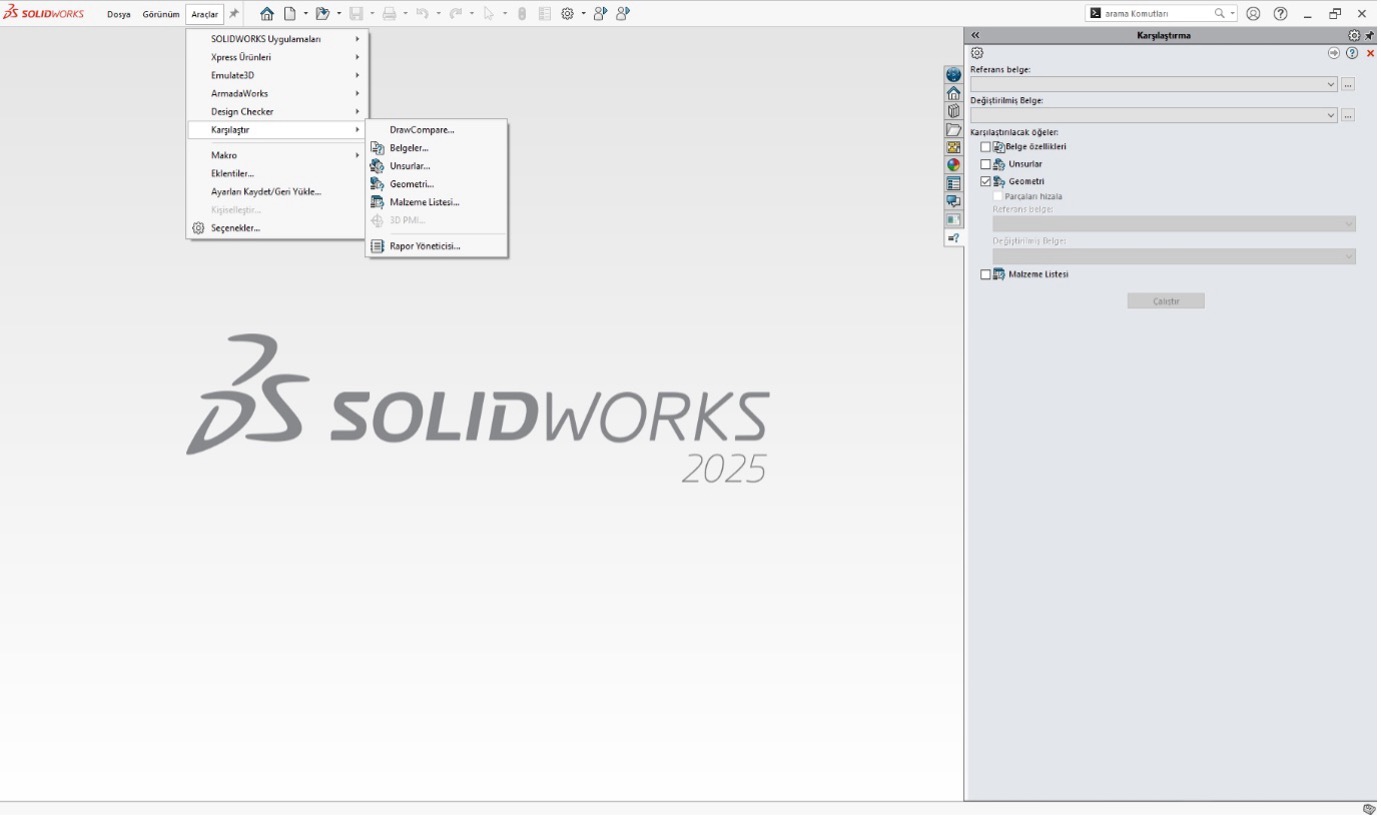Open the Appearances and Scenes panel
The width and height of the screenshot is (1381, 818).
[x=954, y=165]
